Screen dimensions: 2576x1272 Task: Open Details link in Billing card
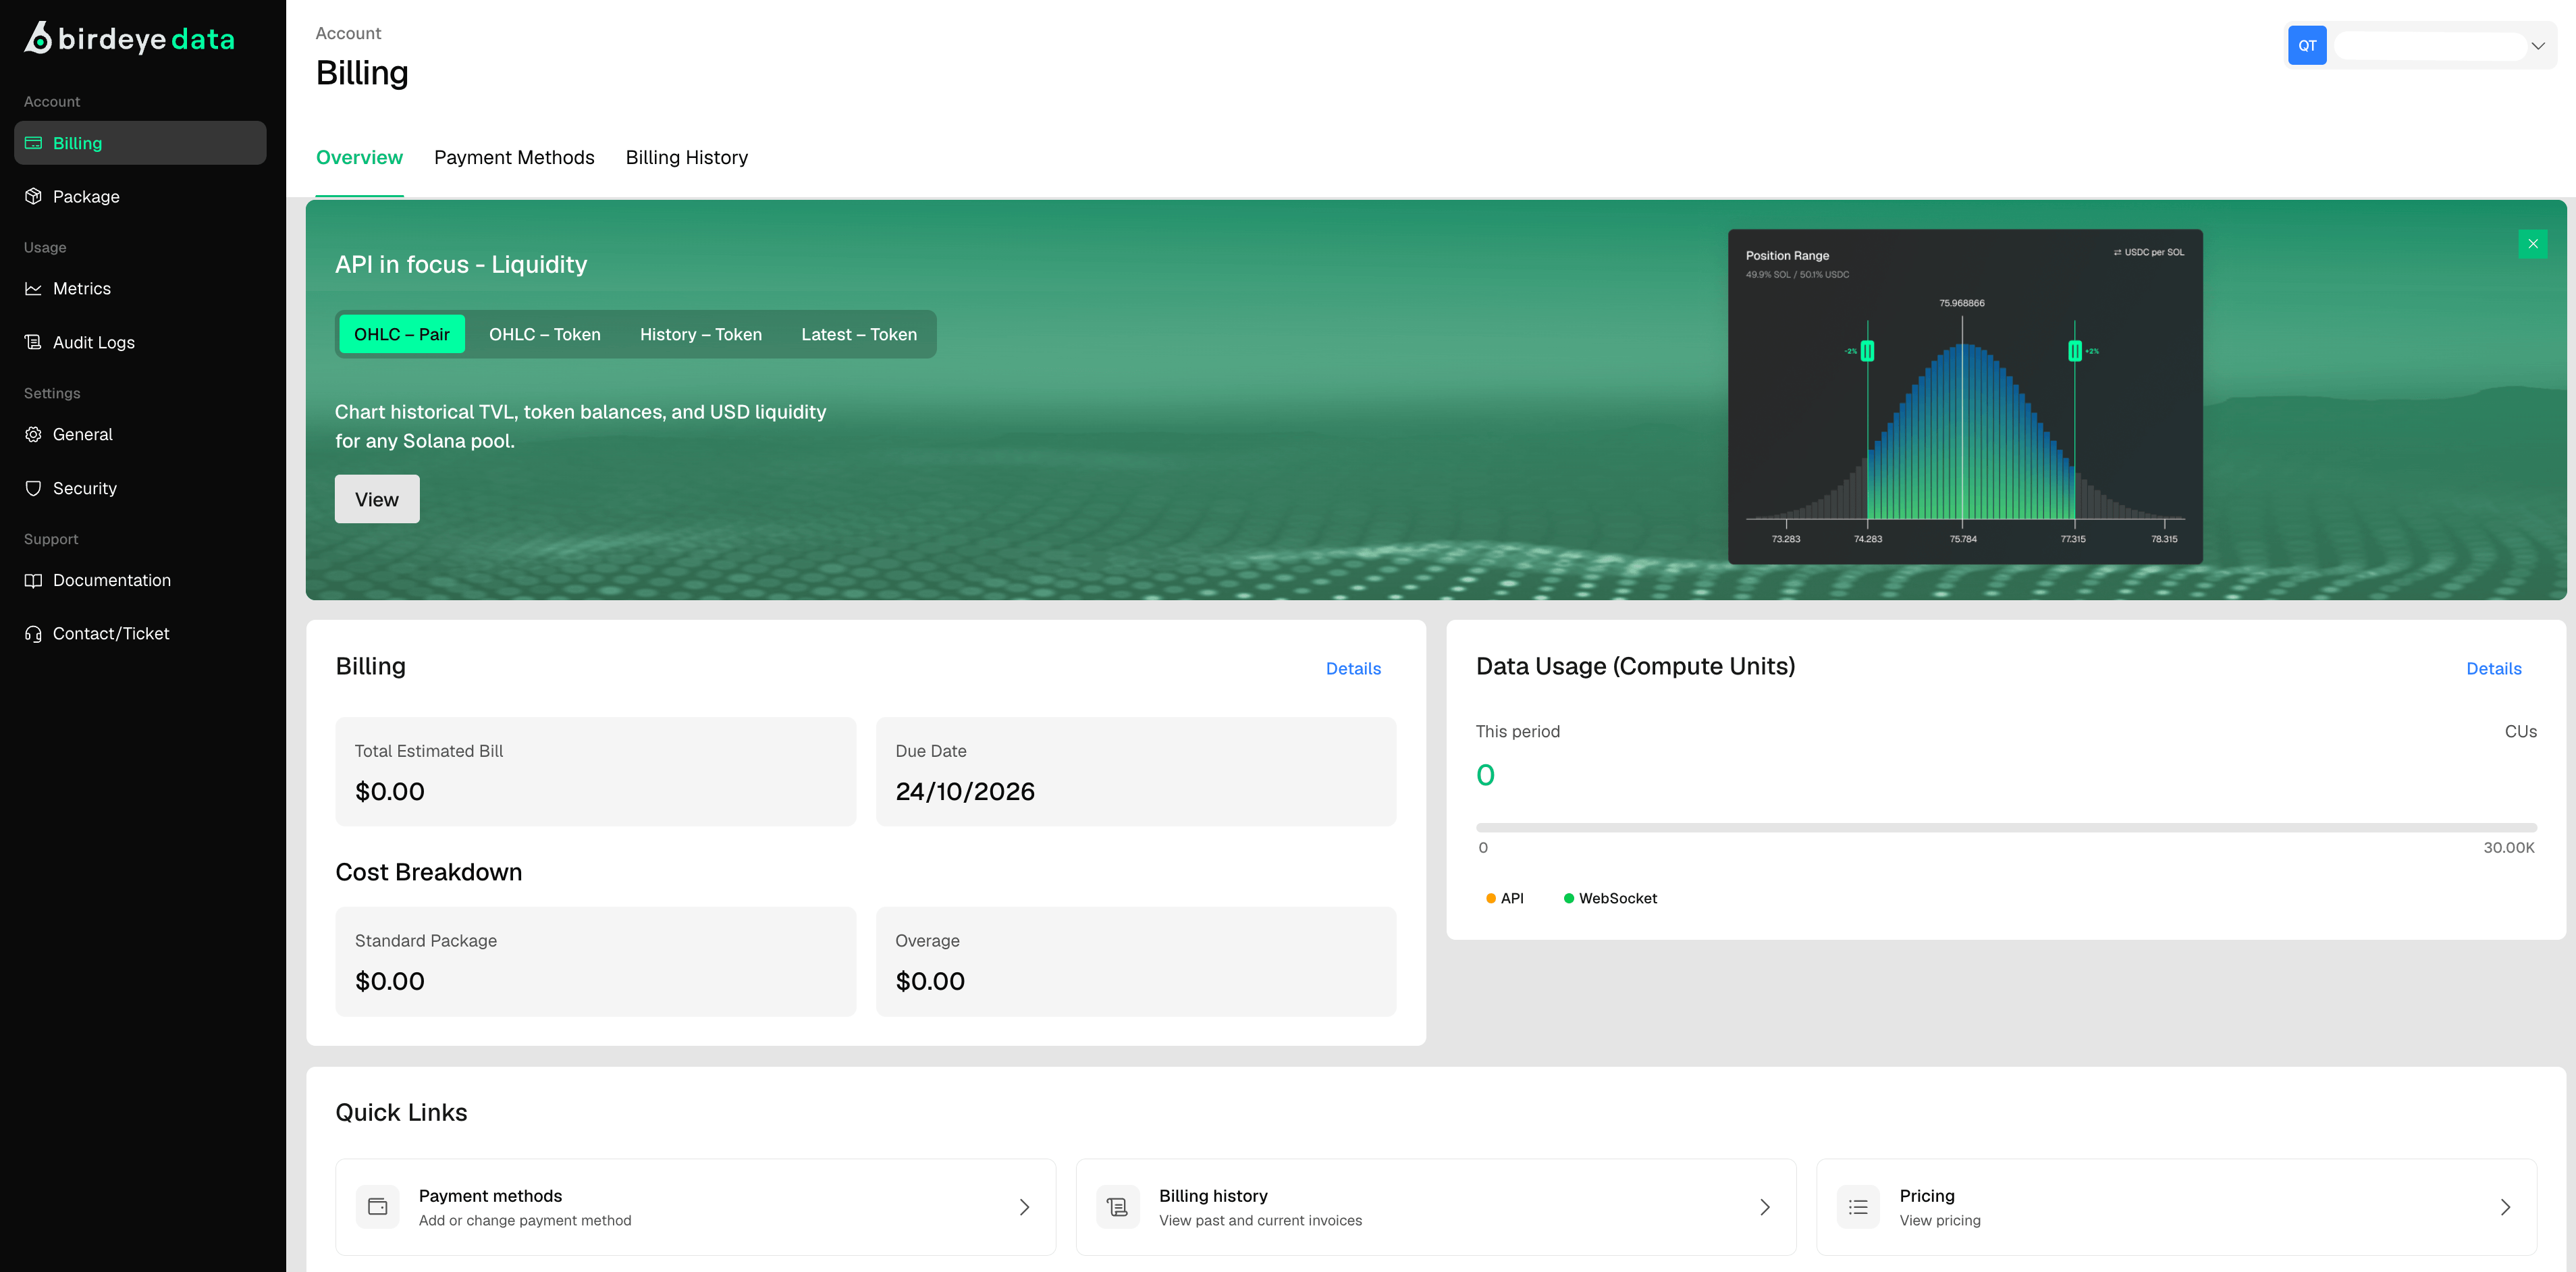coord(1353,669)
